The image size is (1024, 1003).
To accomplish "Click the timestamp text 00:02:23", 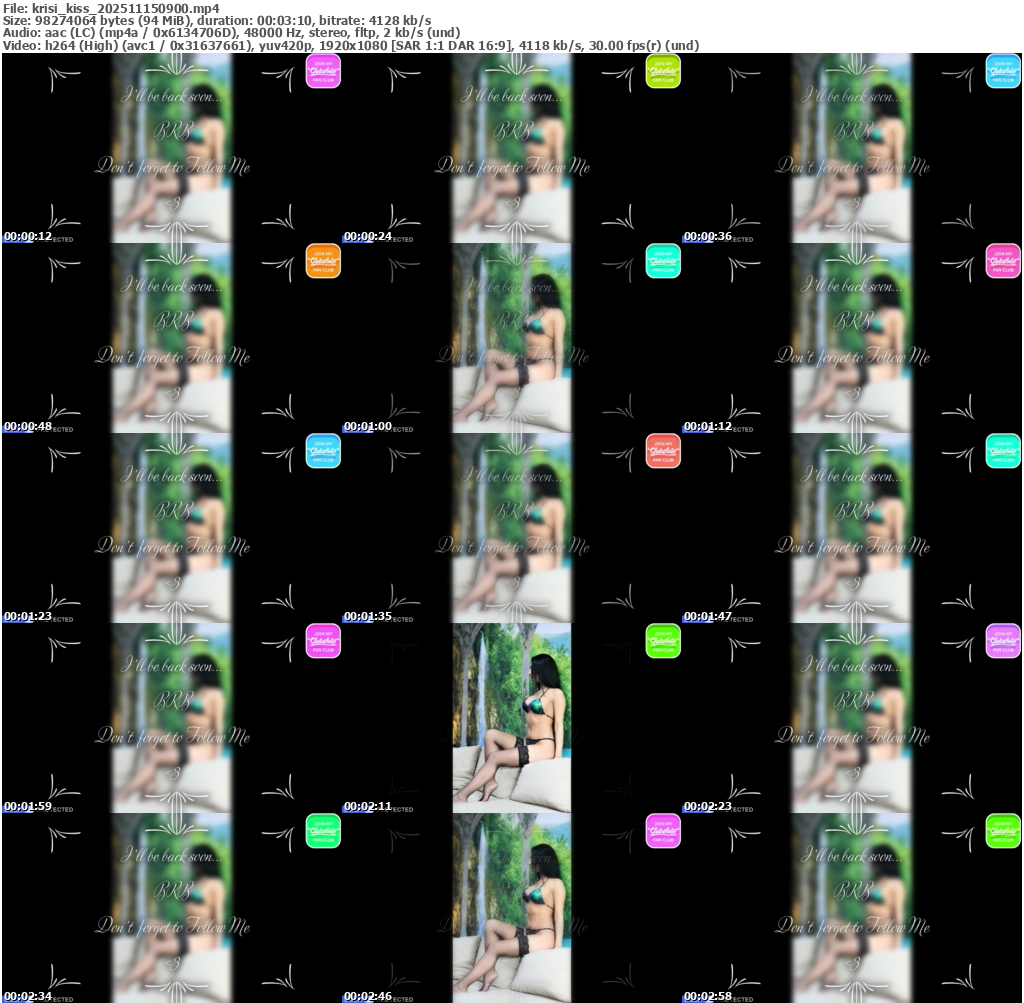I will click(708, 806).
